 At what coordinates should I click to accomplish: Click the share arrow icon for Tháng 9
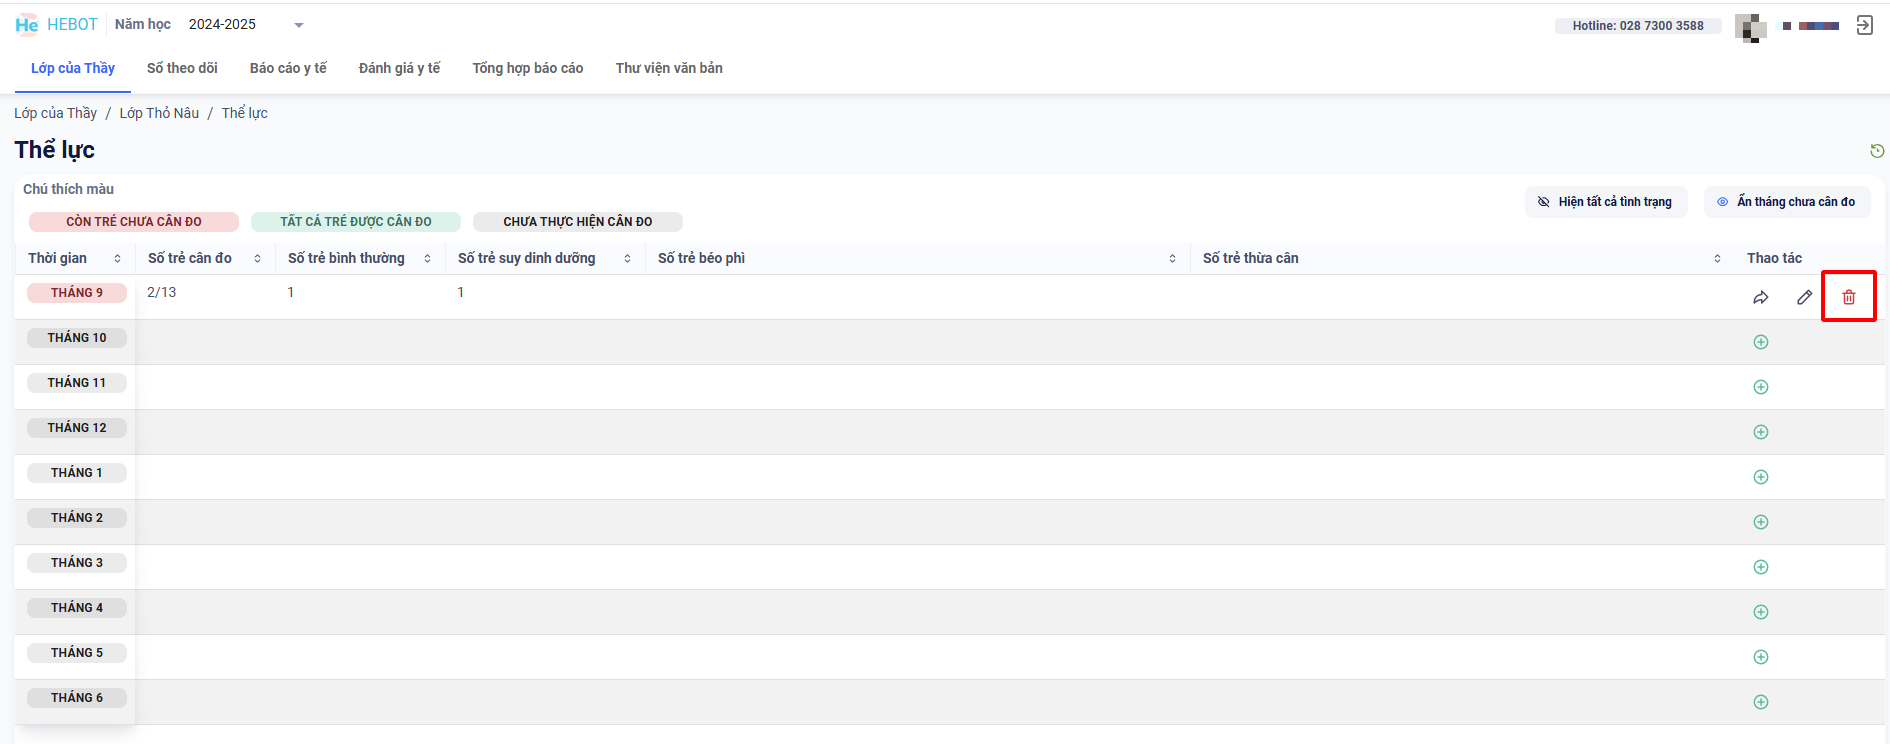point(1760,297)
